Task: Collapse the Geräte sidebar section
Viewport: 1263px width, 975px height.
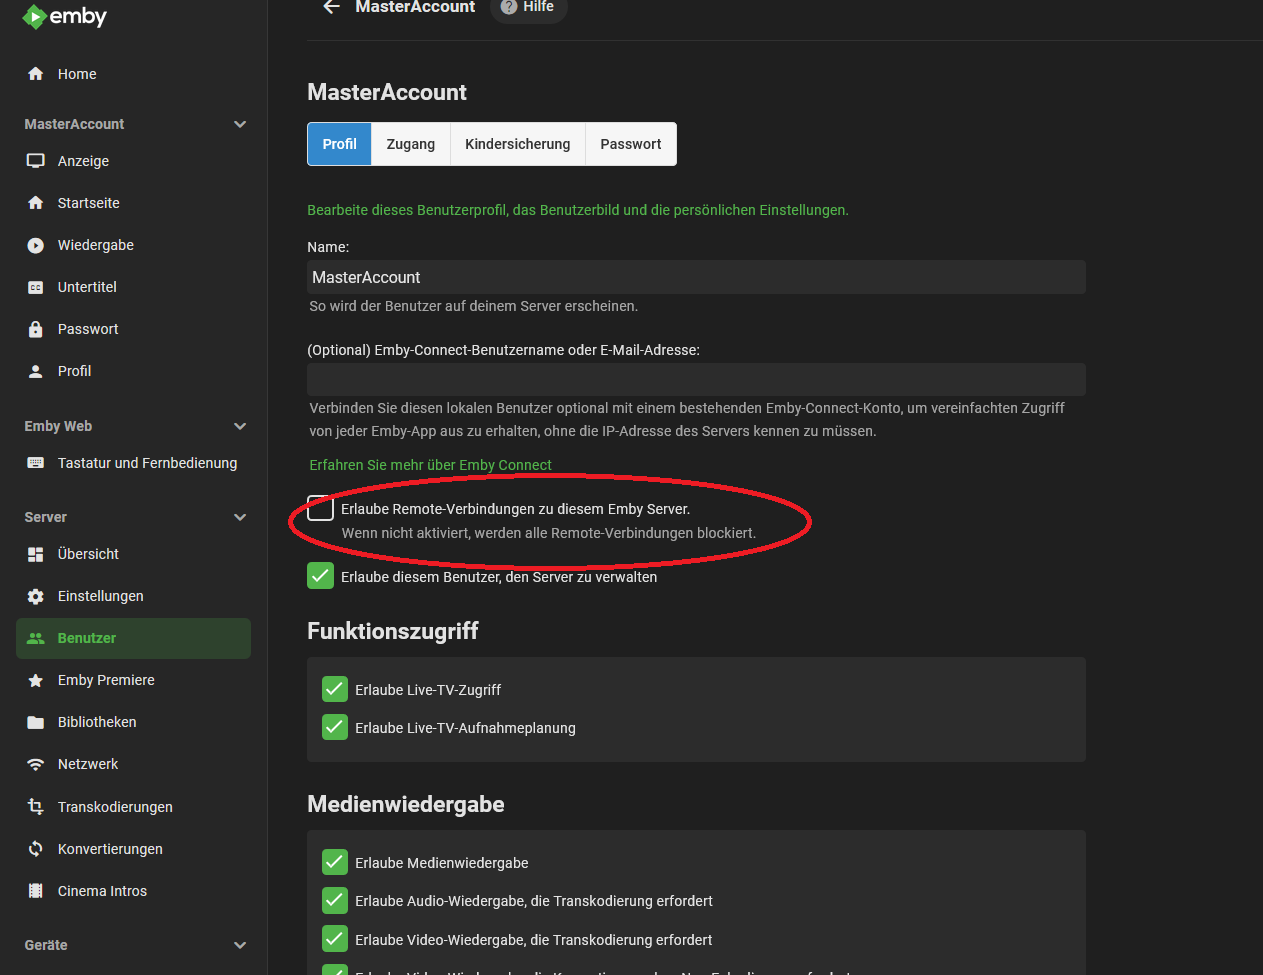Action: [x=240, y=945]
